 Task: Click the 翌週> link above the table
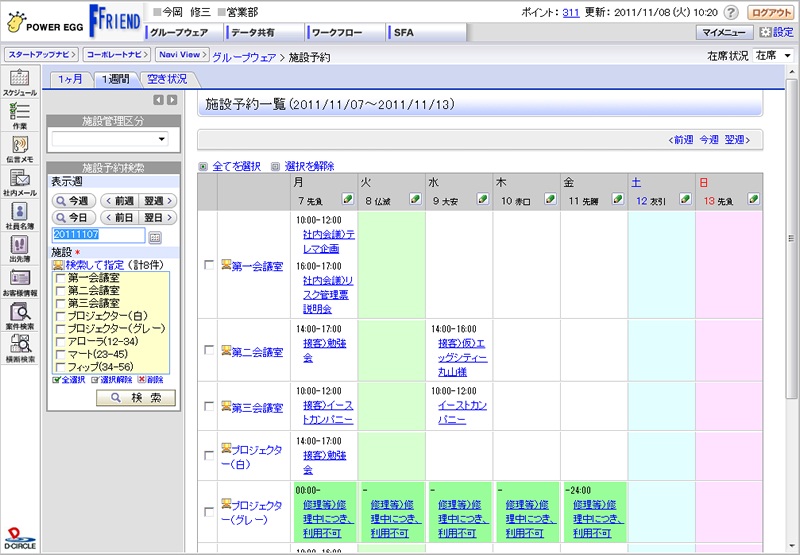click(x=737, y=140)
